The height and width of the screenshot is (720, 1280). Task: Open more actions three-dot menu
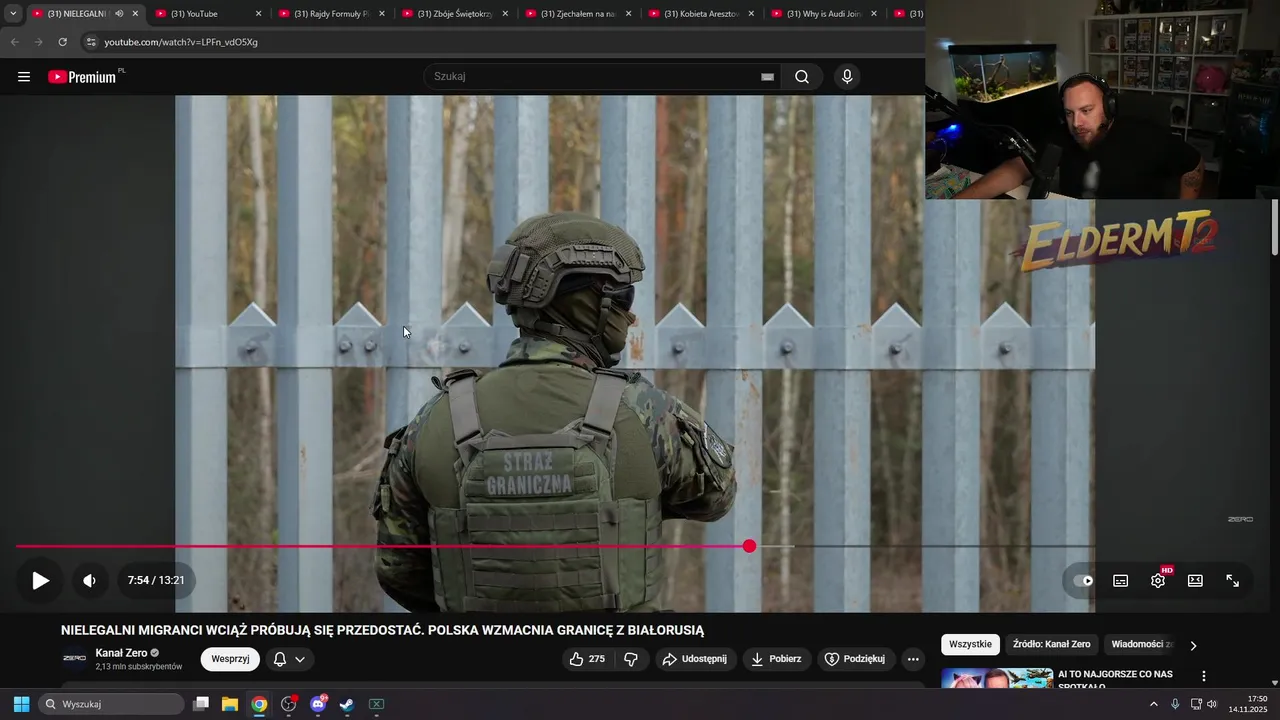click(x=913, y=659)
